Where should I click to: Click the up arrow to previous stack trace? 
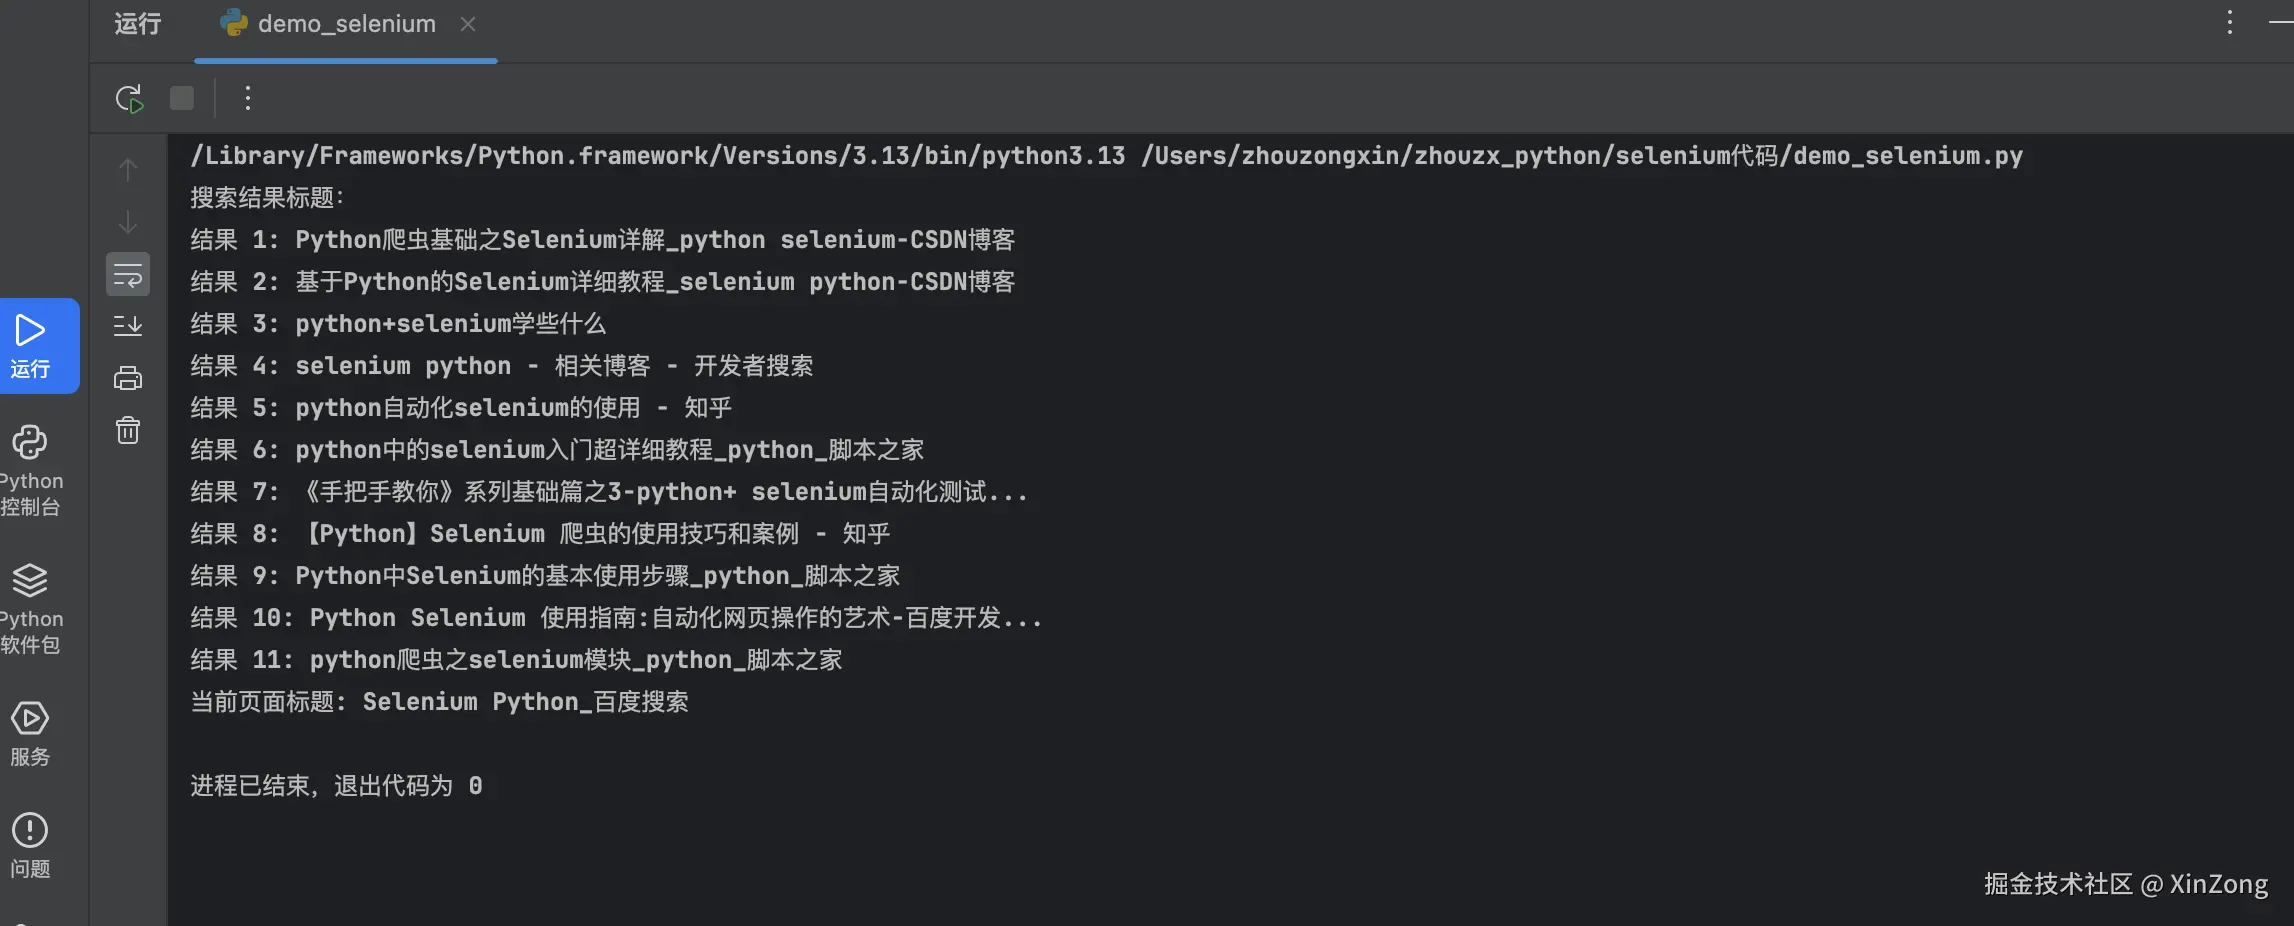point(128,170)
